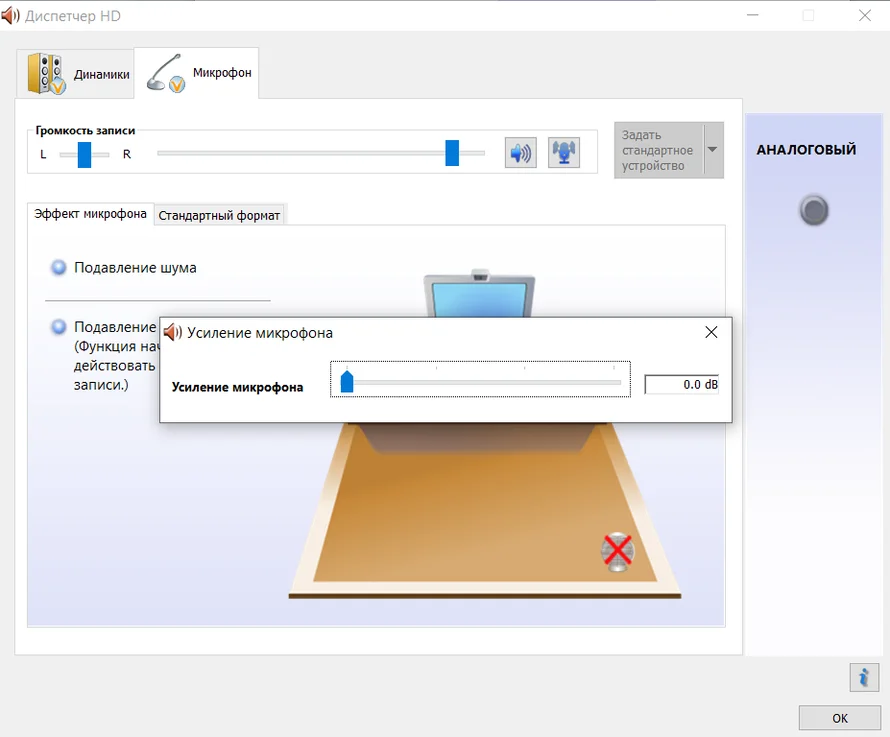Click the recording volume slider handle
Screen dimensions: 890x737
click(452, 153)
